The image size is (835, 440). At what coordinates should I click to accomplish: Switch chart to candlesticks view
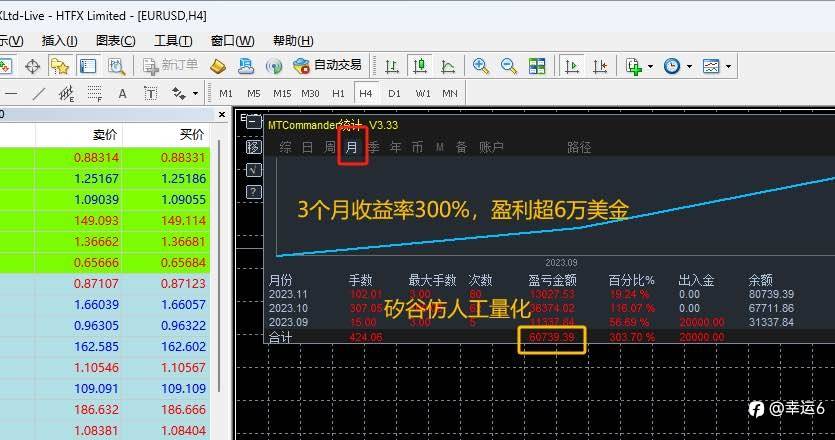(x=420, y=66)
